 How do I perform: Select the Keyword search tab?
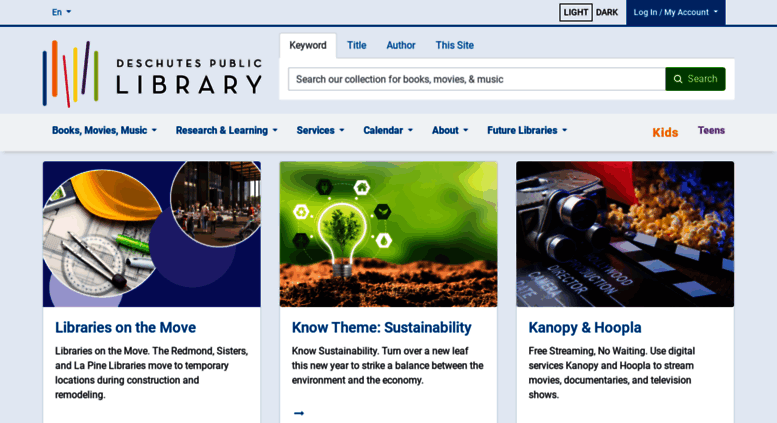[x=308, y=46]
